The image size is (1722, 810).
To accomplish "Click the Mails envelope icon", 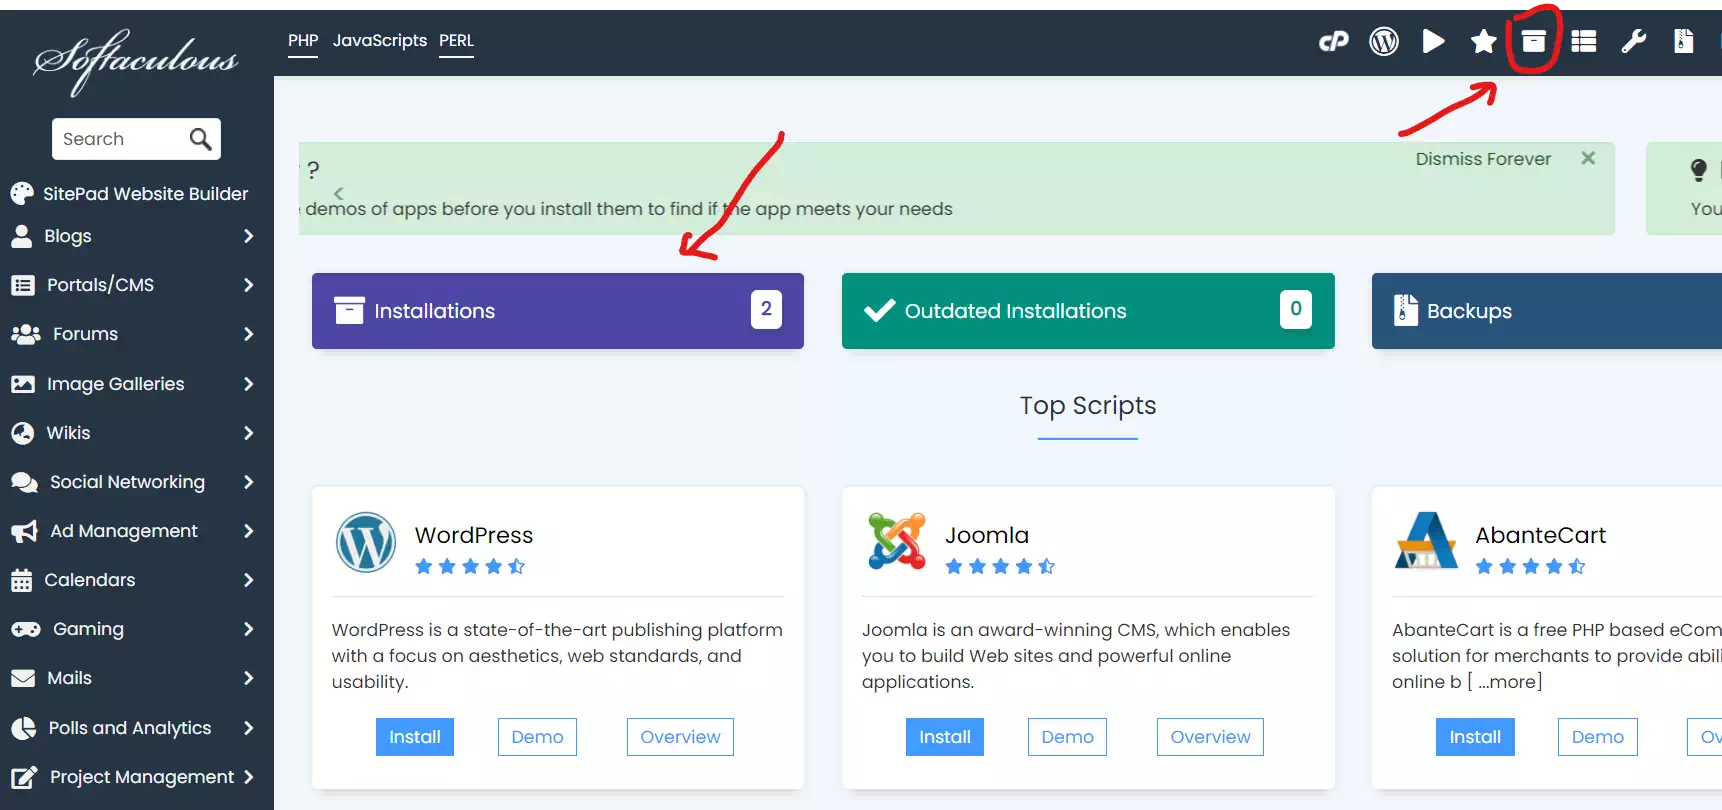I will point(22,678).
